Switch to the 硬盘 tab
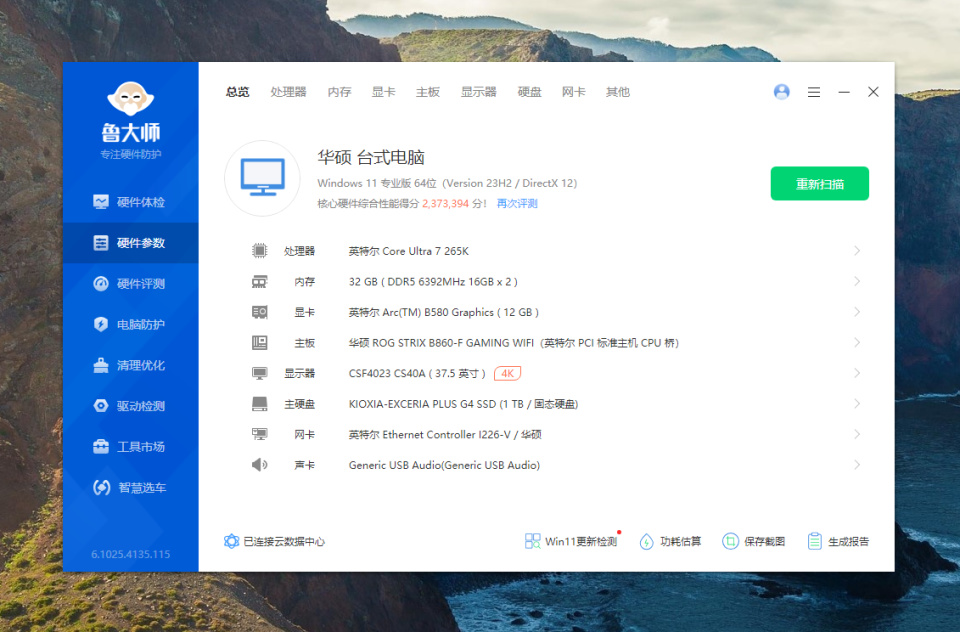This screenshot has width=960, height=632. [x=530, y=92]
